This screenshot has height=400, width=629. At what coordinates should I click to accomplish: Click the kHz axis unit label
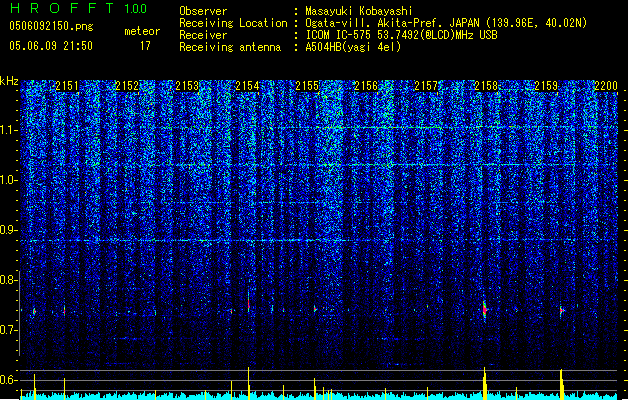pos(9,81)
